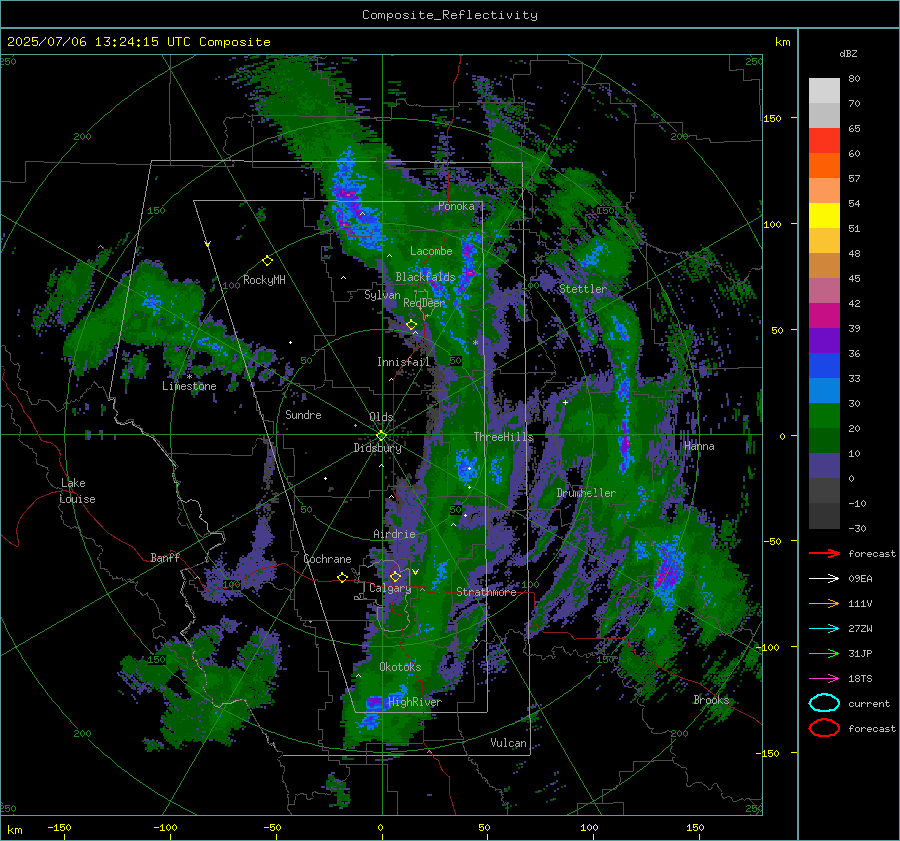Viewport: 900px width, 841px height.
Task: Click the Composite_Reflectivity title
Action: pyautogui.click(x=450, y=15)
